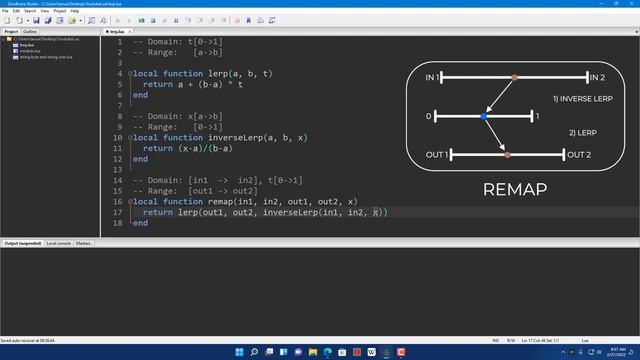Open an existing file via the toolbar icon
The height and width of the screenshot is (360, 640).
(19, 20)
